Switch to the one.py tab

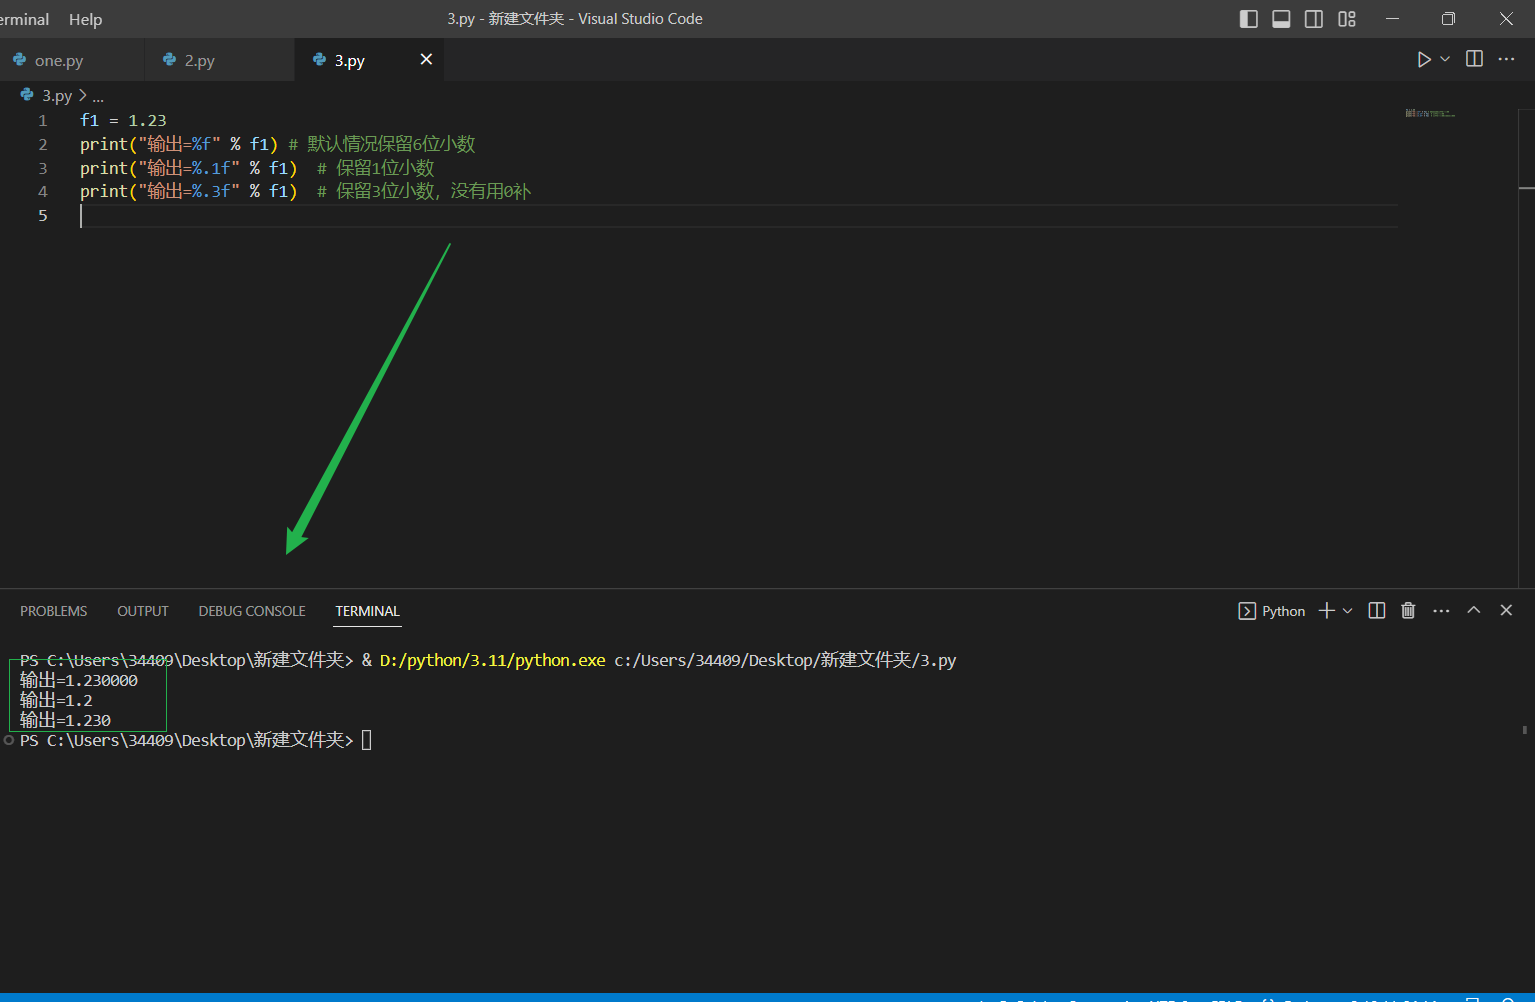(x=58, y=61)
